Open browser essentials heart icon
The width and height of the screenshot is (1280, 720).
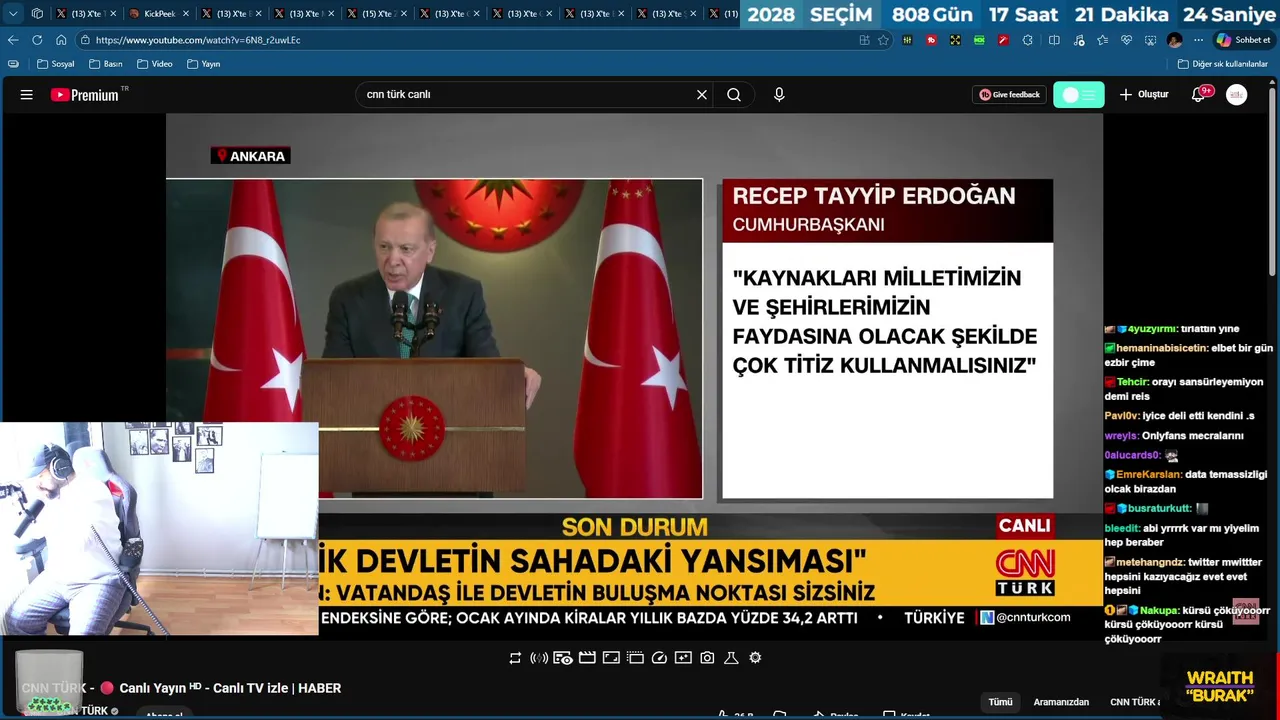(x=1126, y=40)
